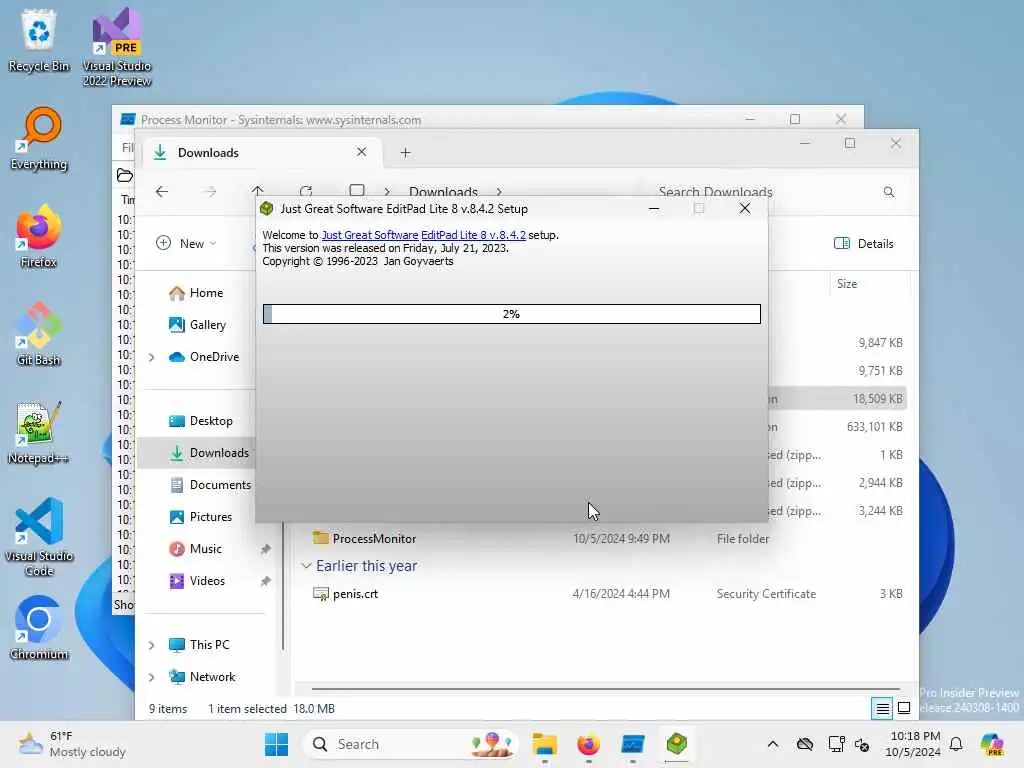The width and height of the screenshot is (1024, 768).
Task: Show hidden system tray icons
Action: (773, 744)
